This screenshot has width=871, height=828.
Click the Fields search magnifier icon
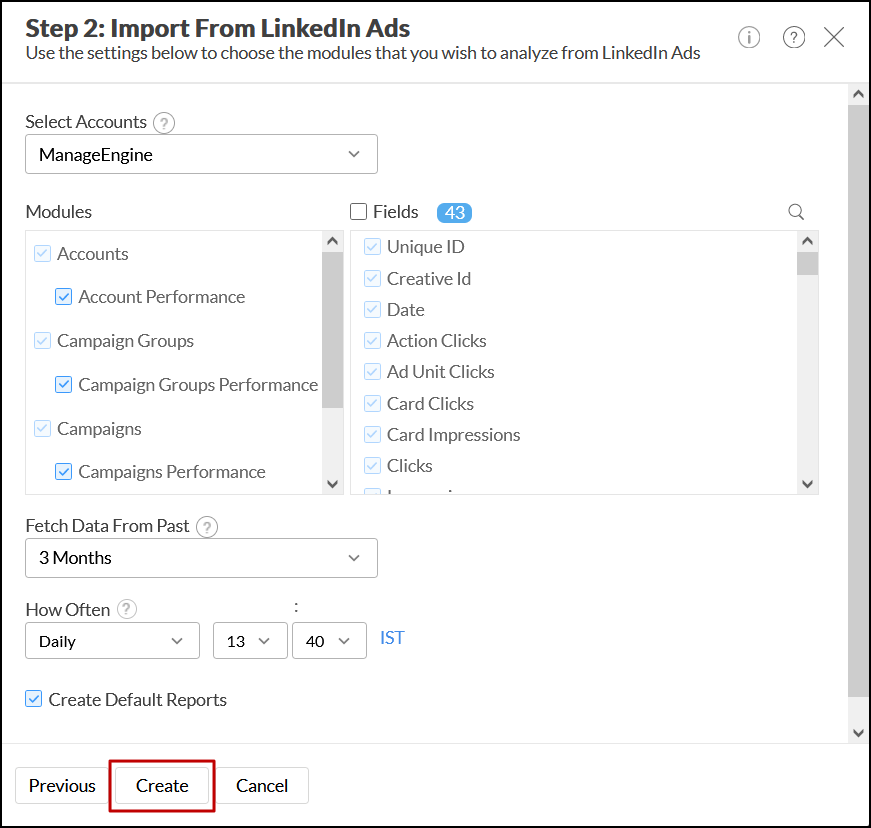[796, 212]
